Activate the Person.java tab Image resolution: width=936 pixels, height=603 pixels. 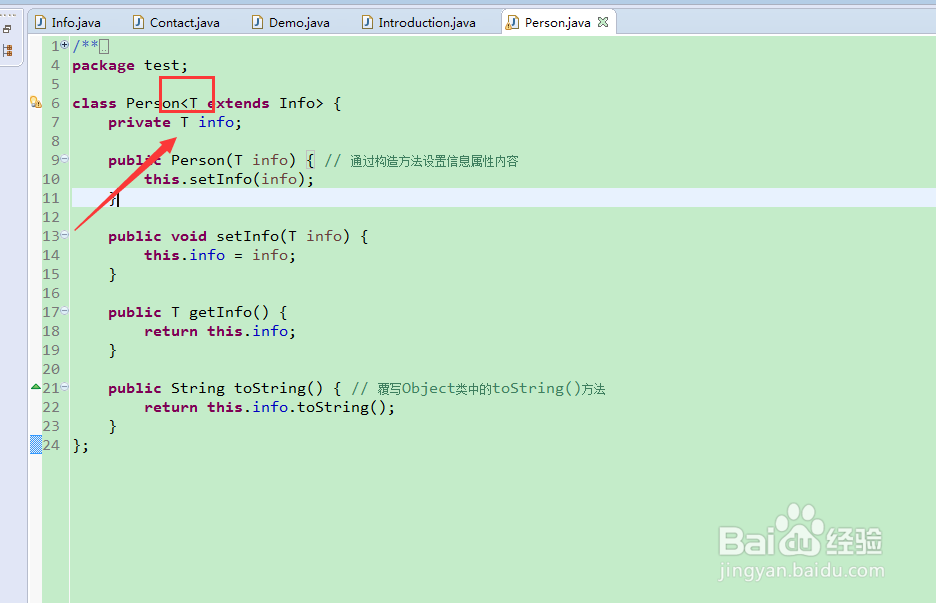pos(558,23)
